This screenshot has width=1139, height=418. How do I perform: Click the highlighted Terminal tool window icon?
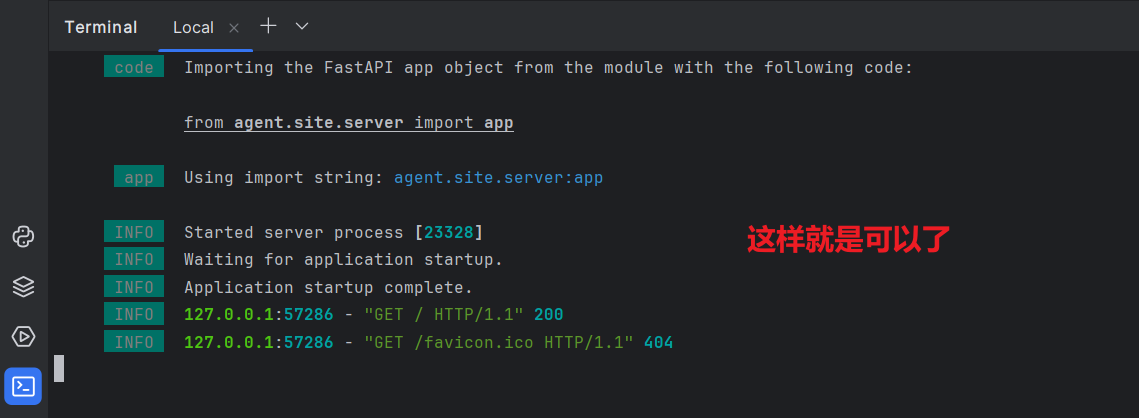tap(24, 386)
